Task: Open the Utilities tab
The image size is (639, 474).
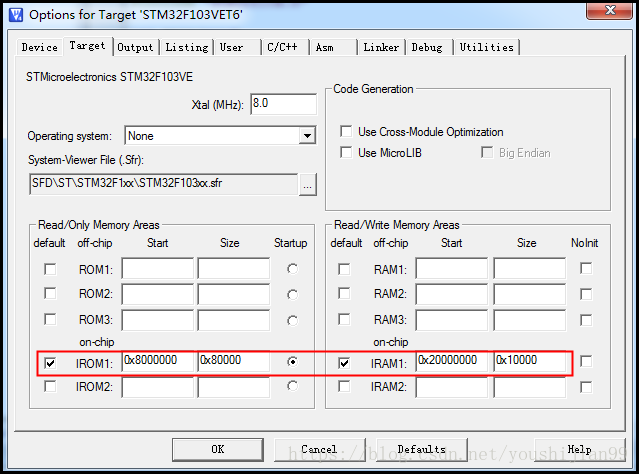Action: pyautogui.click(x=487, y=47)
